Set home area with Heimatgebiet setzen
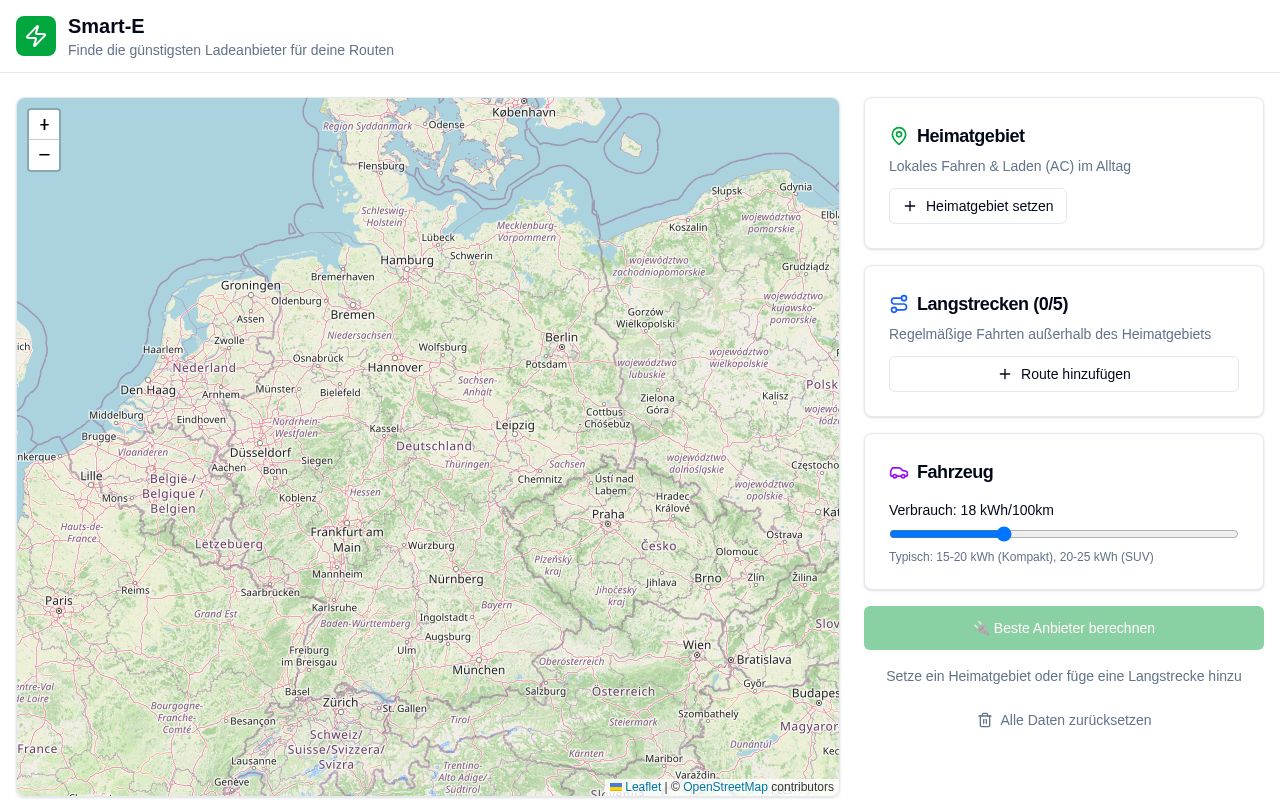The width and height of the screenshot is (1280, 800). point(978,206)
